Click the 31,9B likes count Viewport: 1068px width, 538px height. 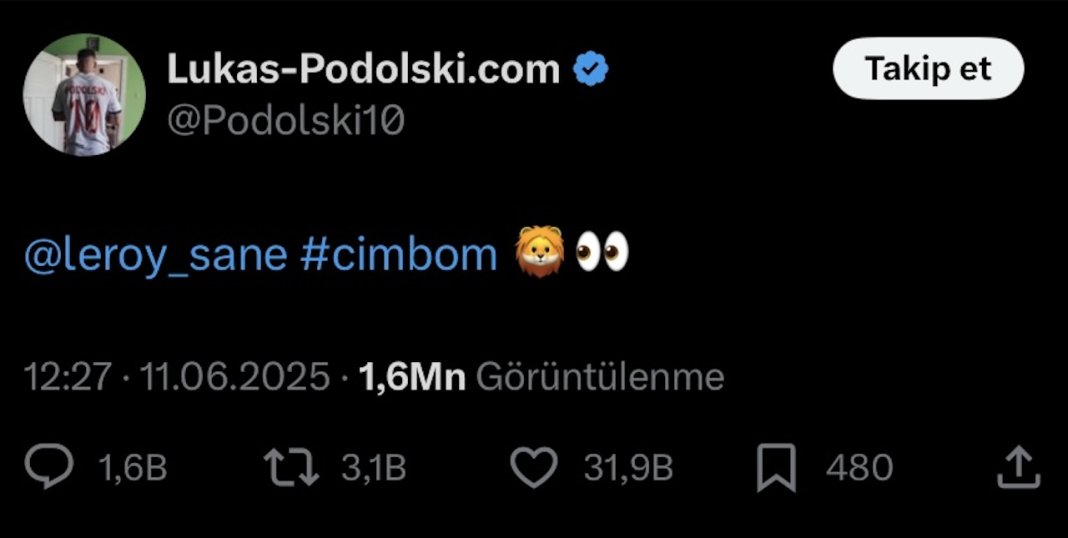point(628,468)
